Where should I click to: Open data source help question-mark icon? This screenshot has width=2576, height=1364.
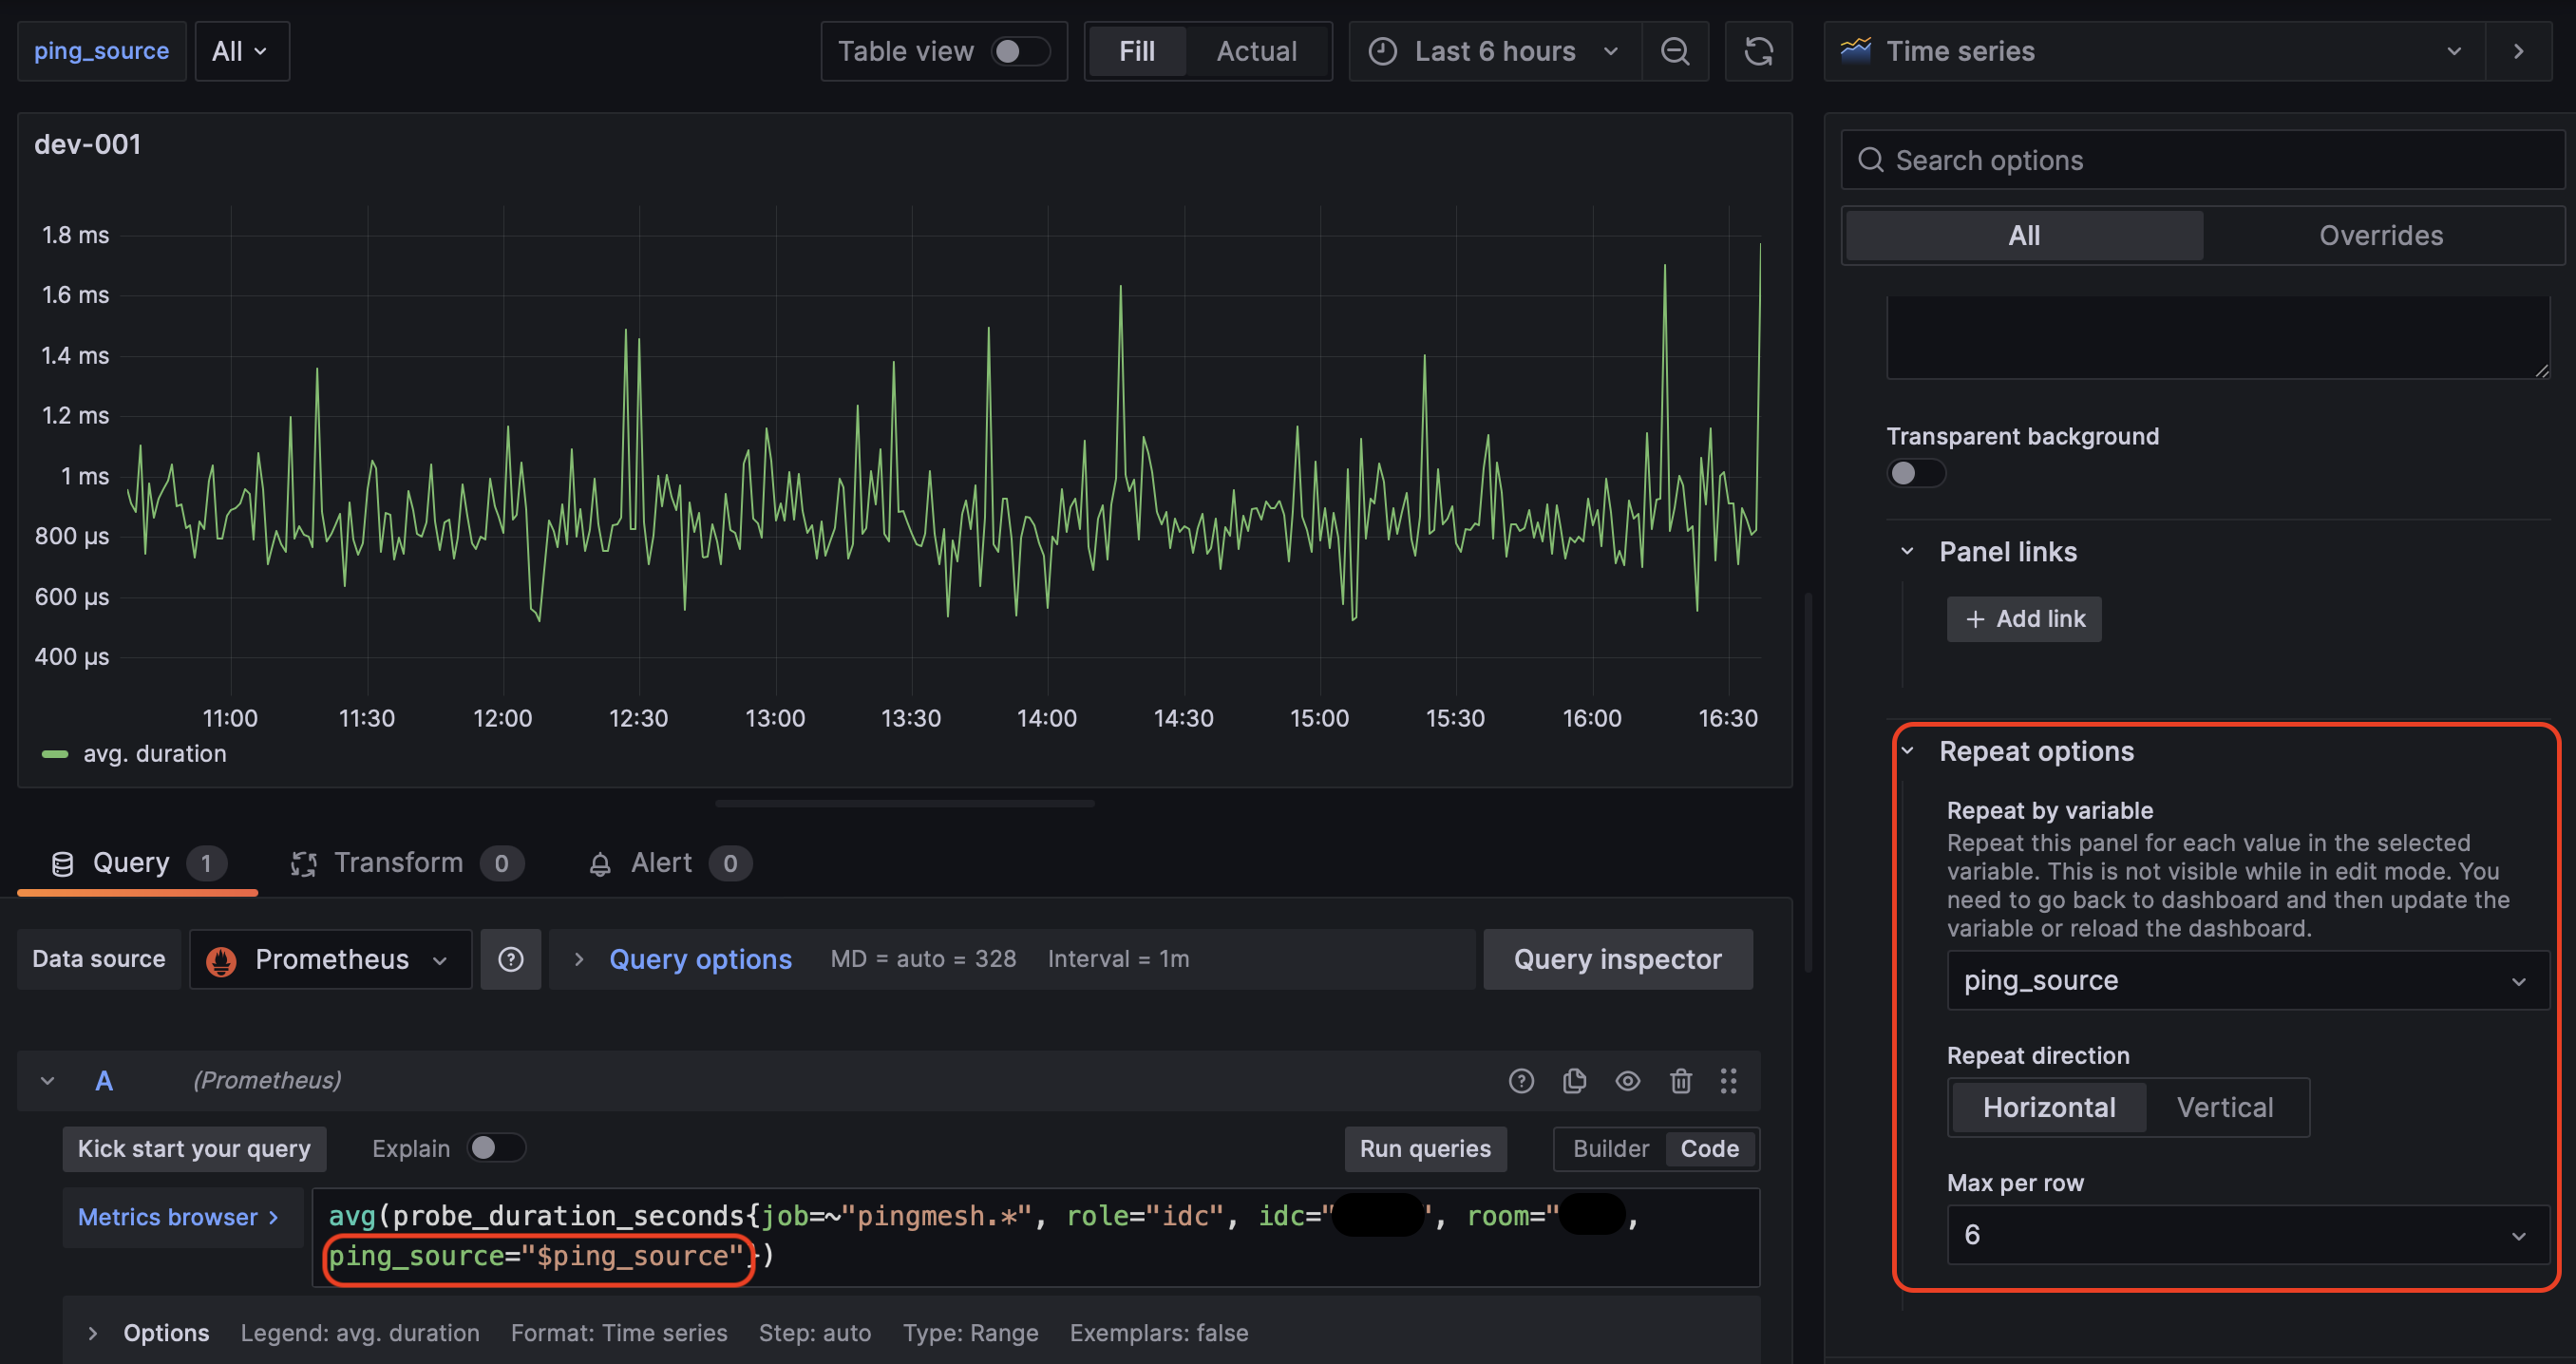[x=511, y=959]
